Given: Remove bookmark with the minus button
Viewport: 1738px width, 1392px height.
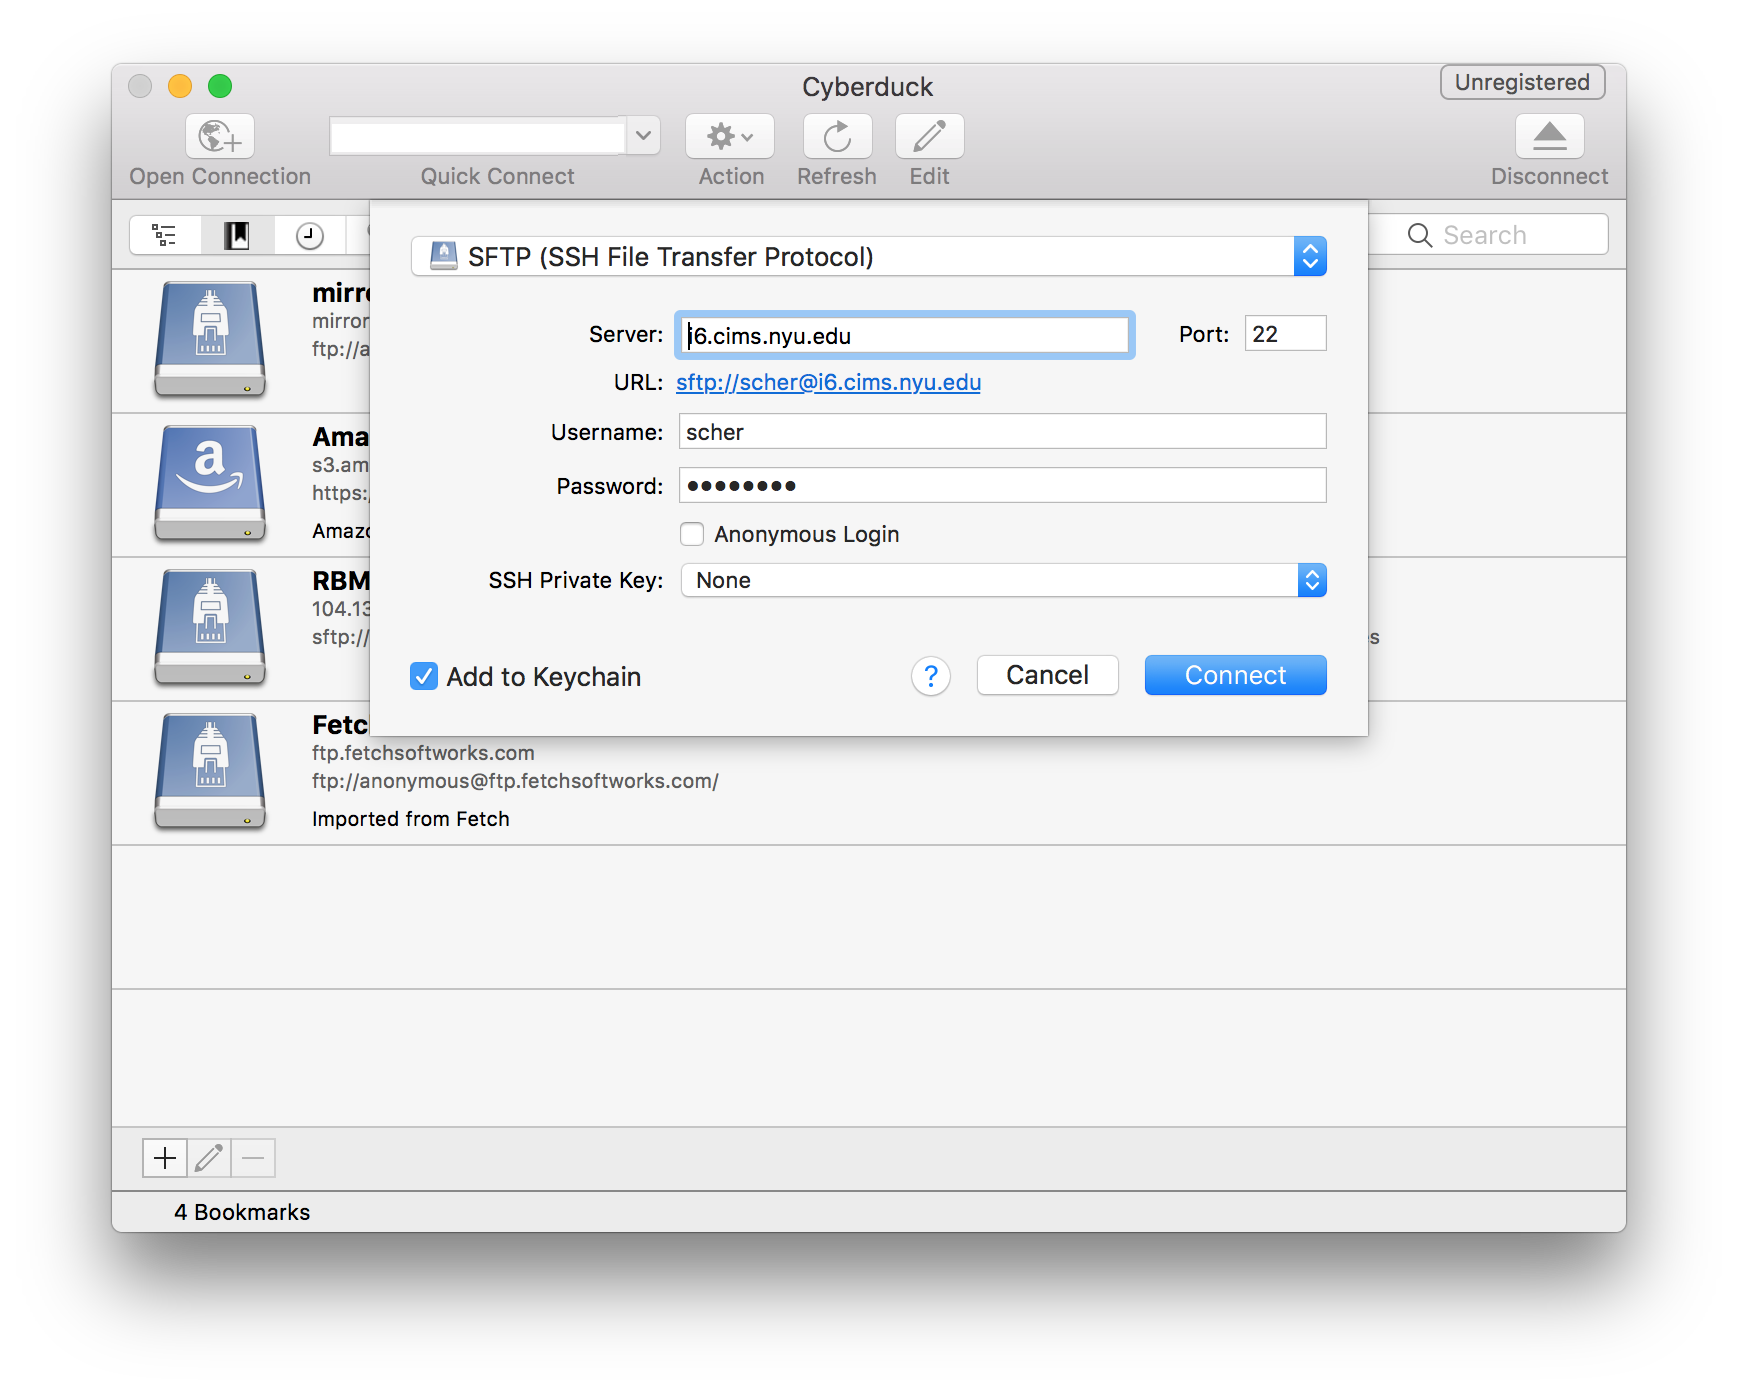Looking at the screenshot, I should [253, 1158].
